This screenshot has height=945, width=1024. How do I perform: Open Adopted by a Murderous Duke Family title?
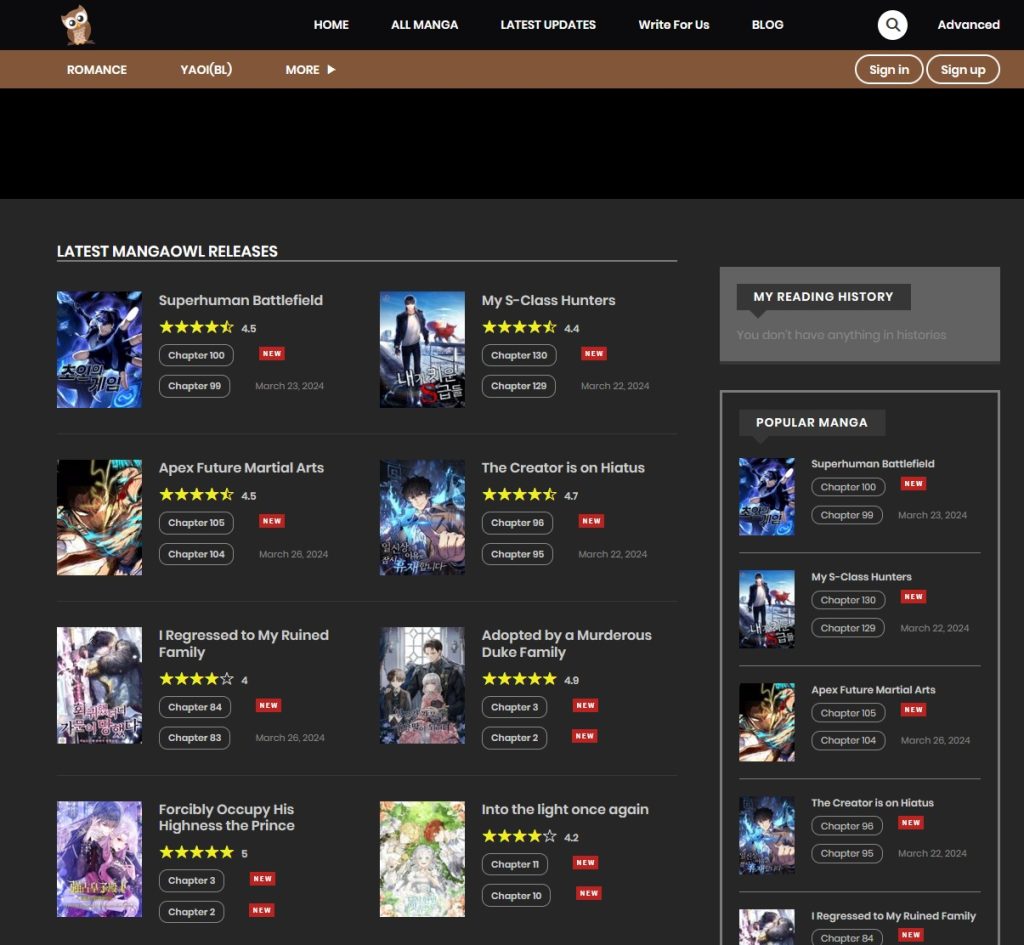coord(566,643)
